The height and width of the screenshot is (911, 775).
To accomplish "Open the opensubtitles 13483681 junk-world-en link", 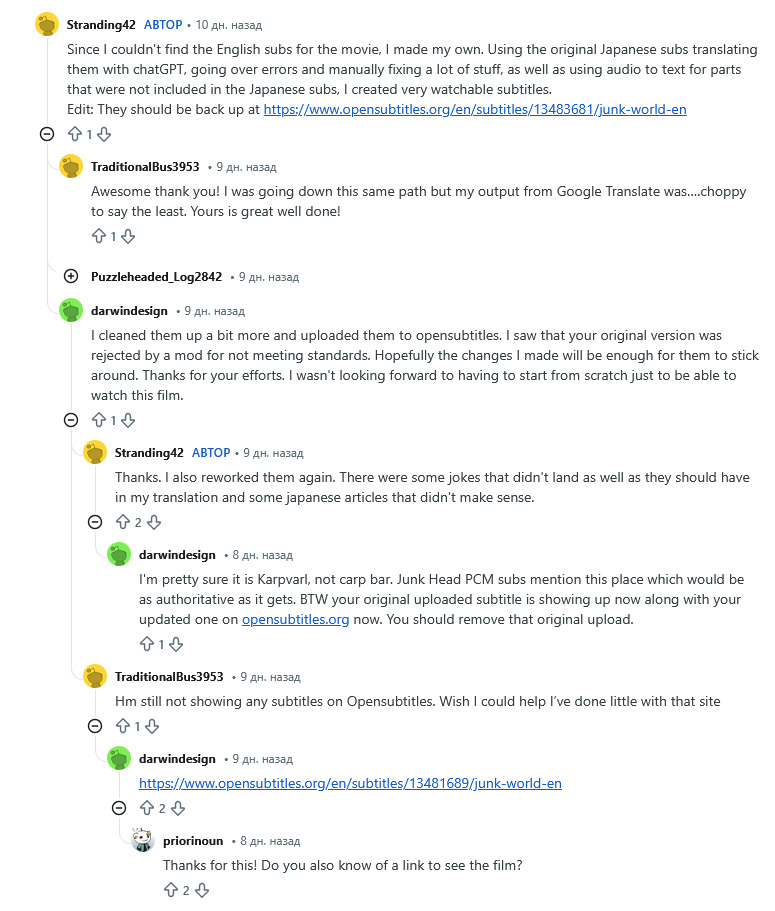I will [475, 109].
